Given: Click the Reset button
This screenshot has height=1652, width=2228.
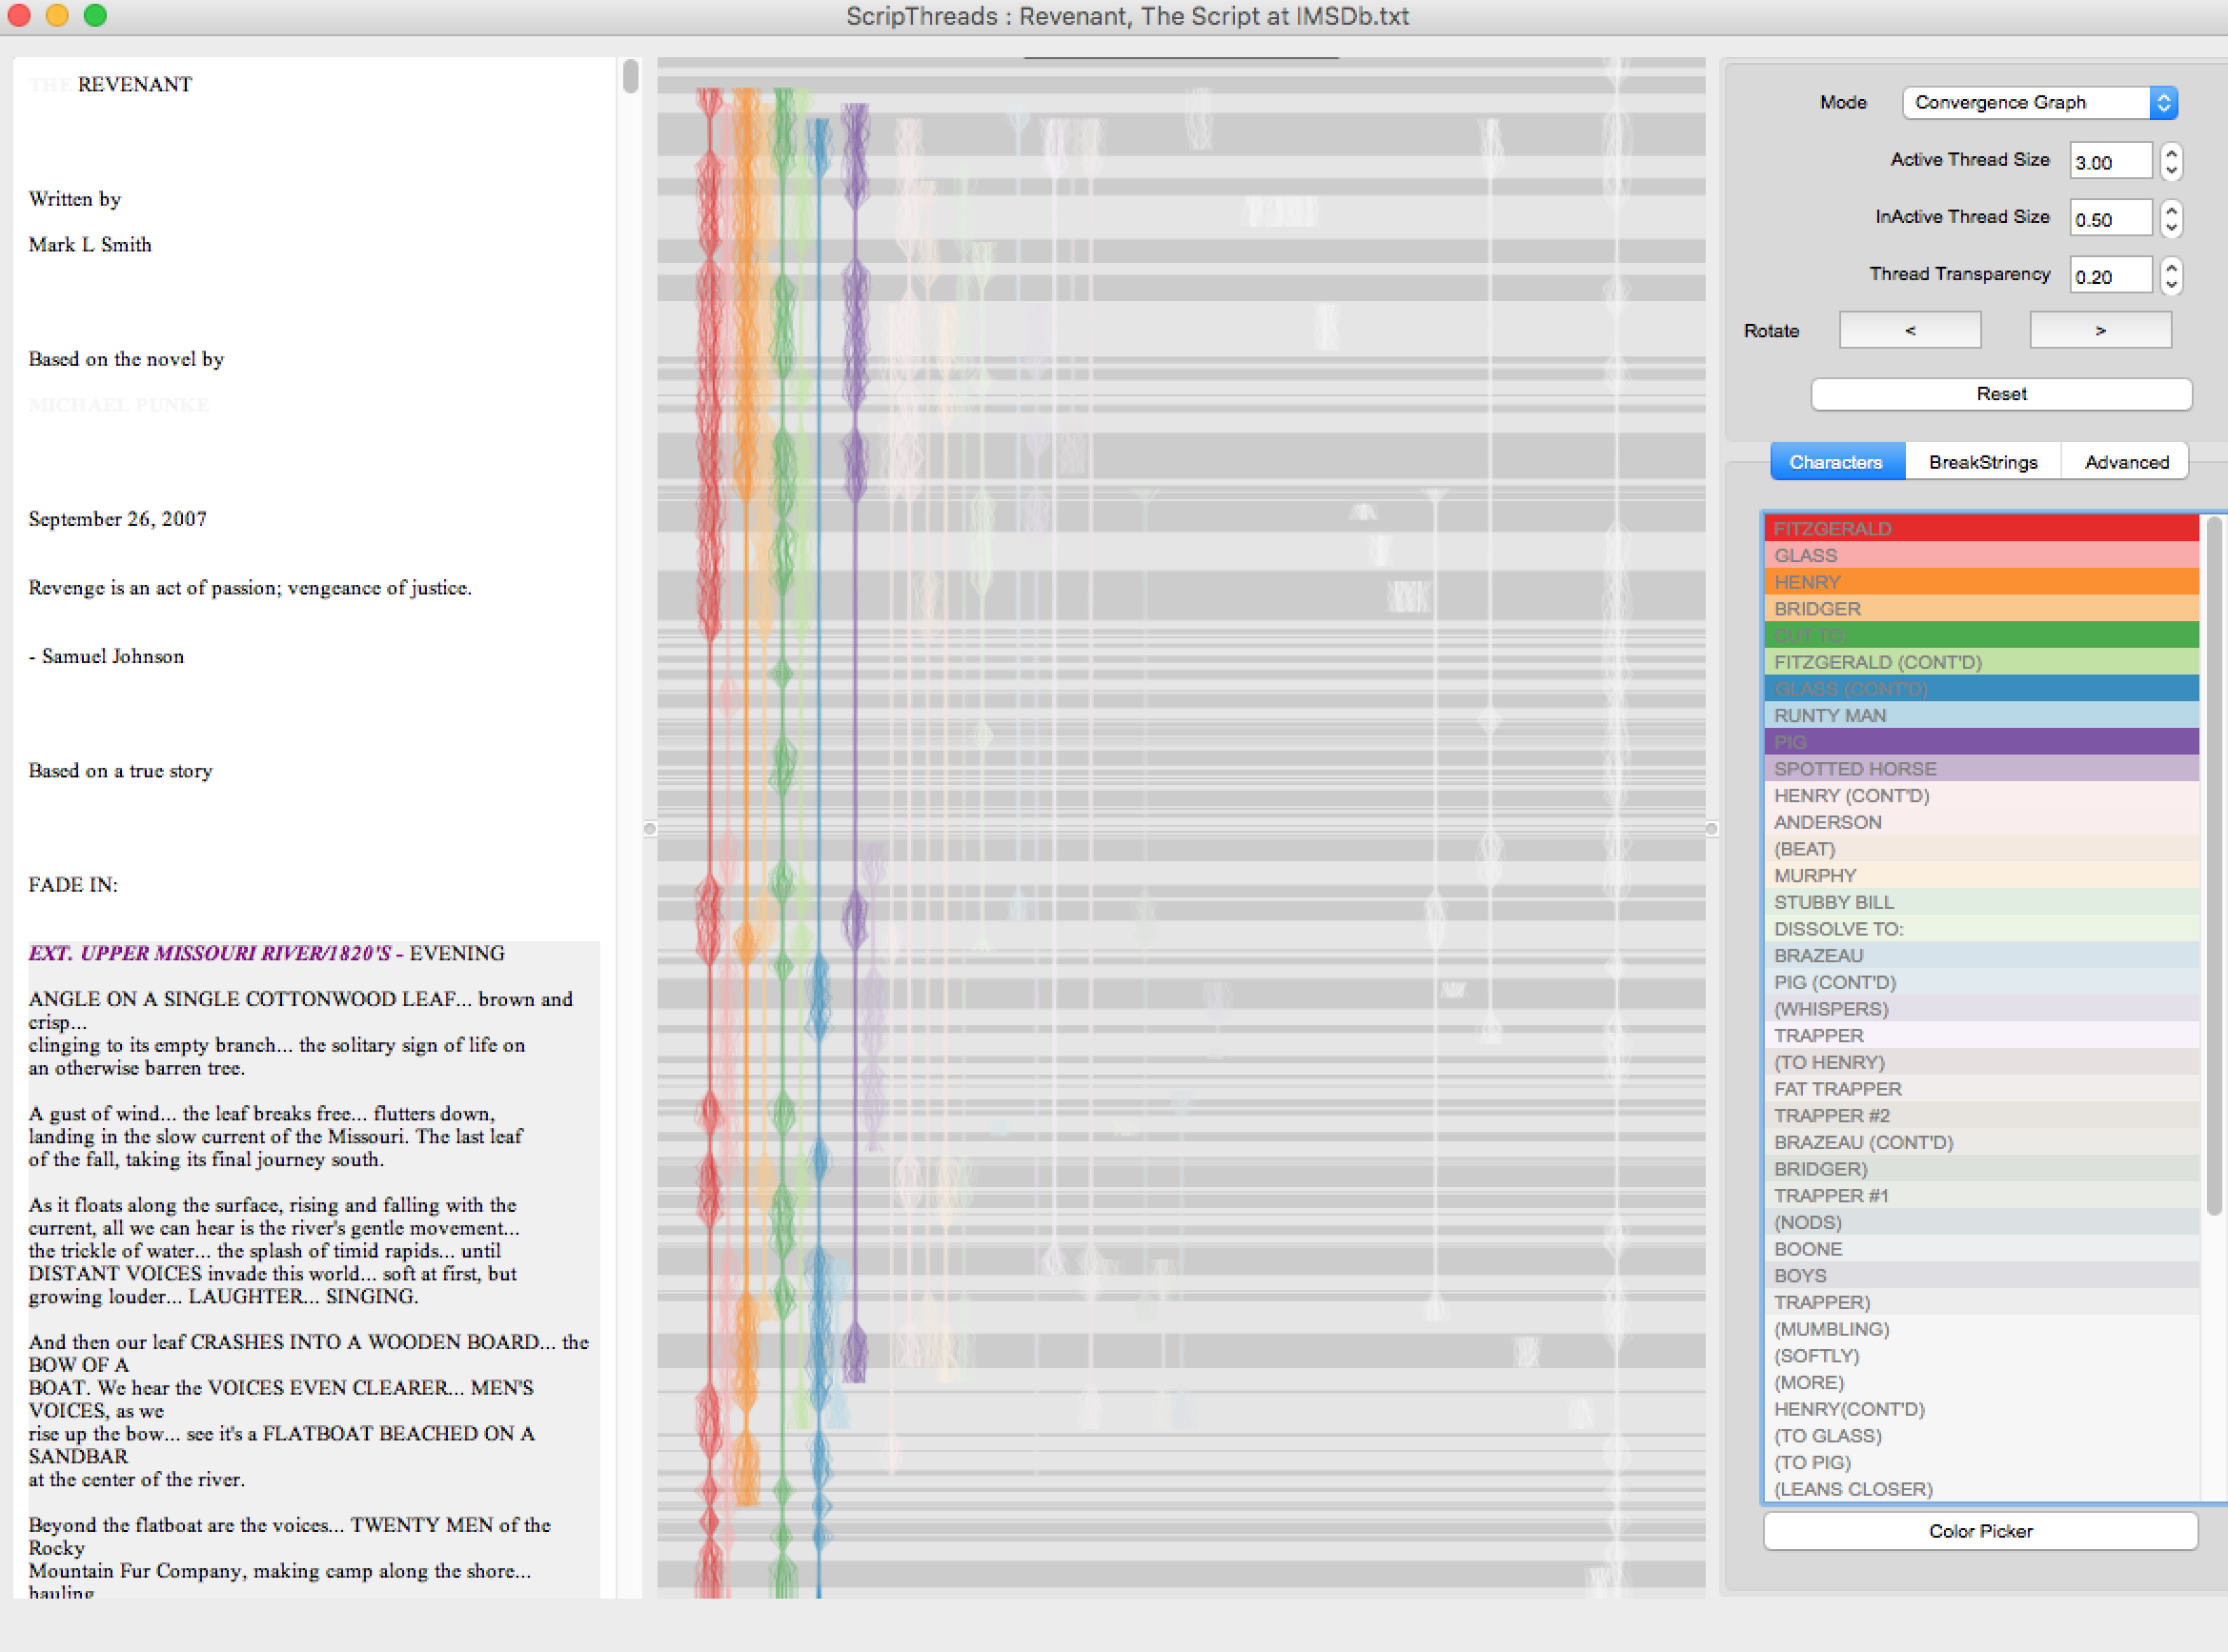Looking at the screenshot, I should (2001, 394).
